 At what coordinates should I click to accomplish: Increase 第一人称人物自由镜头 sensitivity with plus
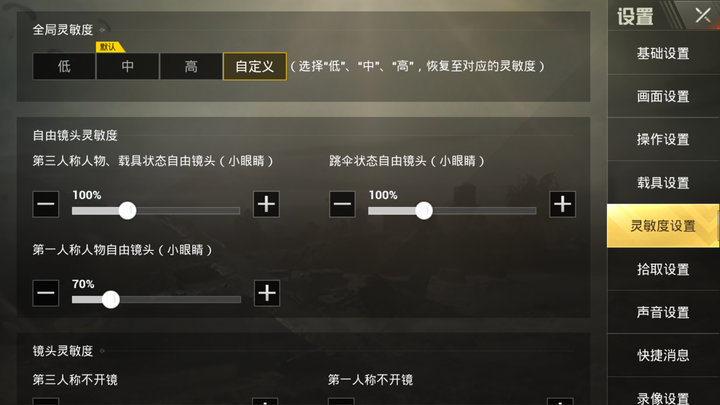pos(267,293)
